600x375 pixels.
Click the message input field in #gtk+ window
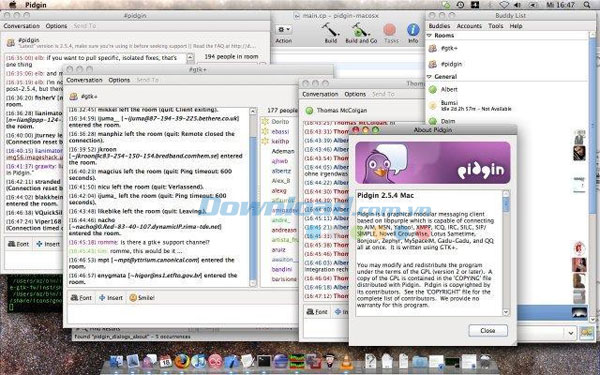click(x=183, y=315)
